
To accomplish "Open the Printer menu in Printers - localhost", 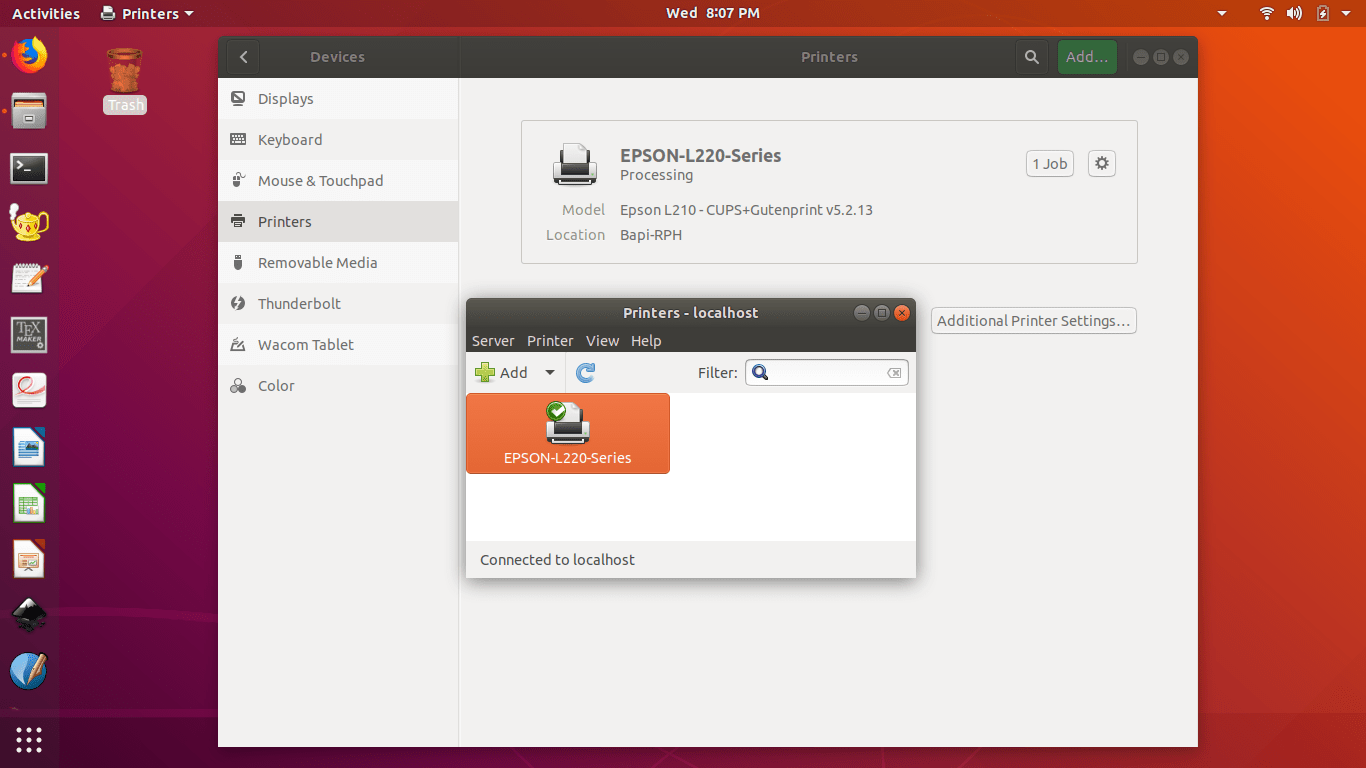I will click(x=550, y=341).
